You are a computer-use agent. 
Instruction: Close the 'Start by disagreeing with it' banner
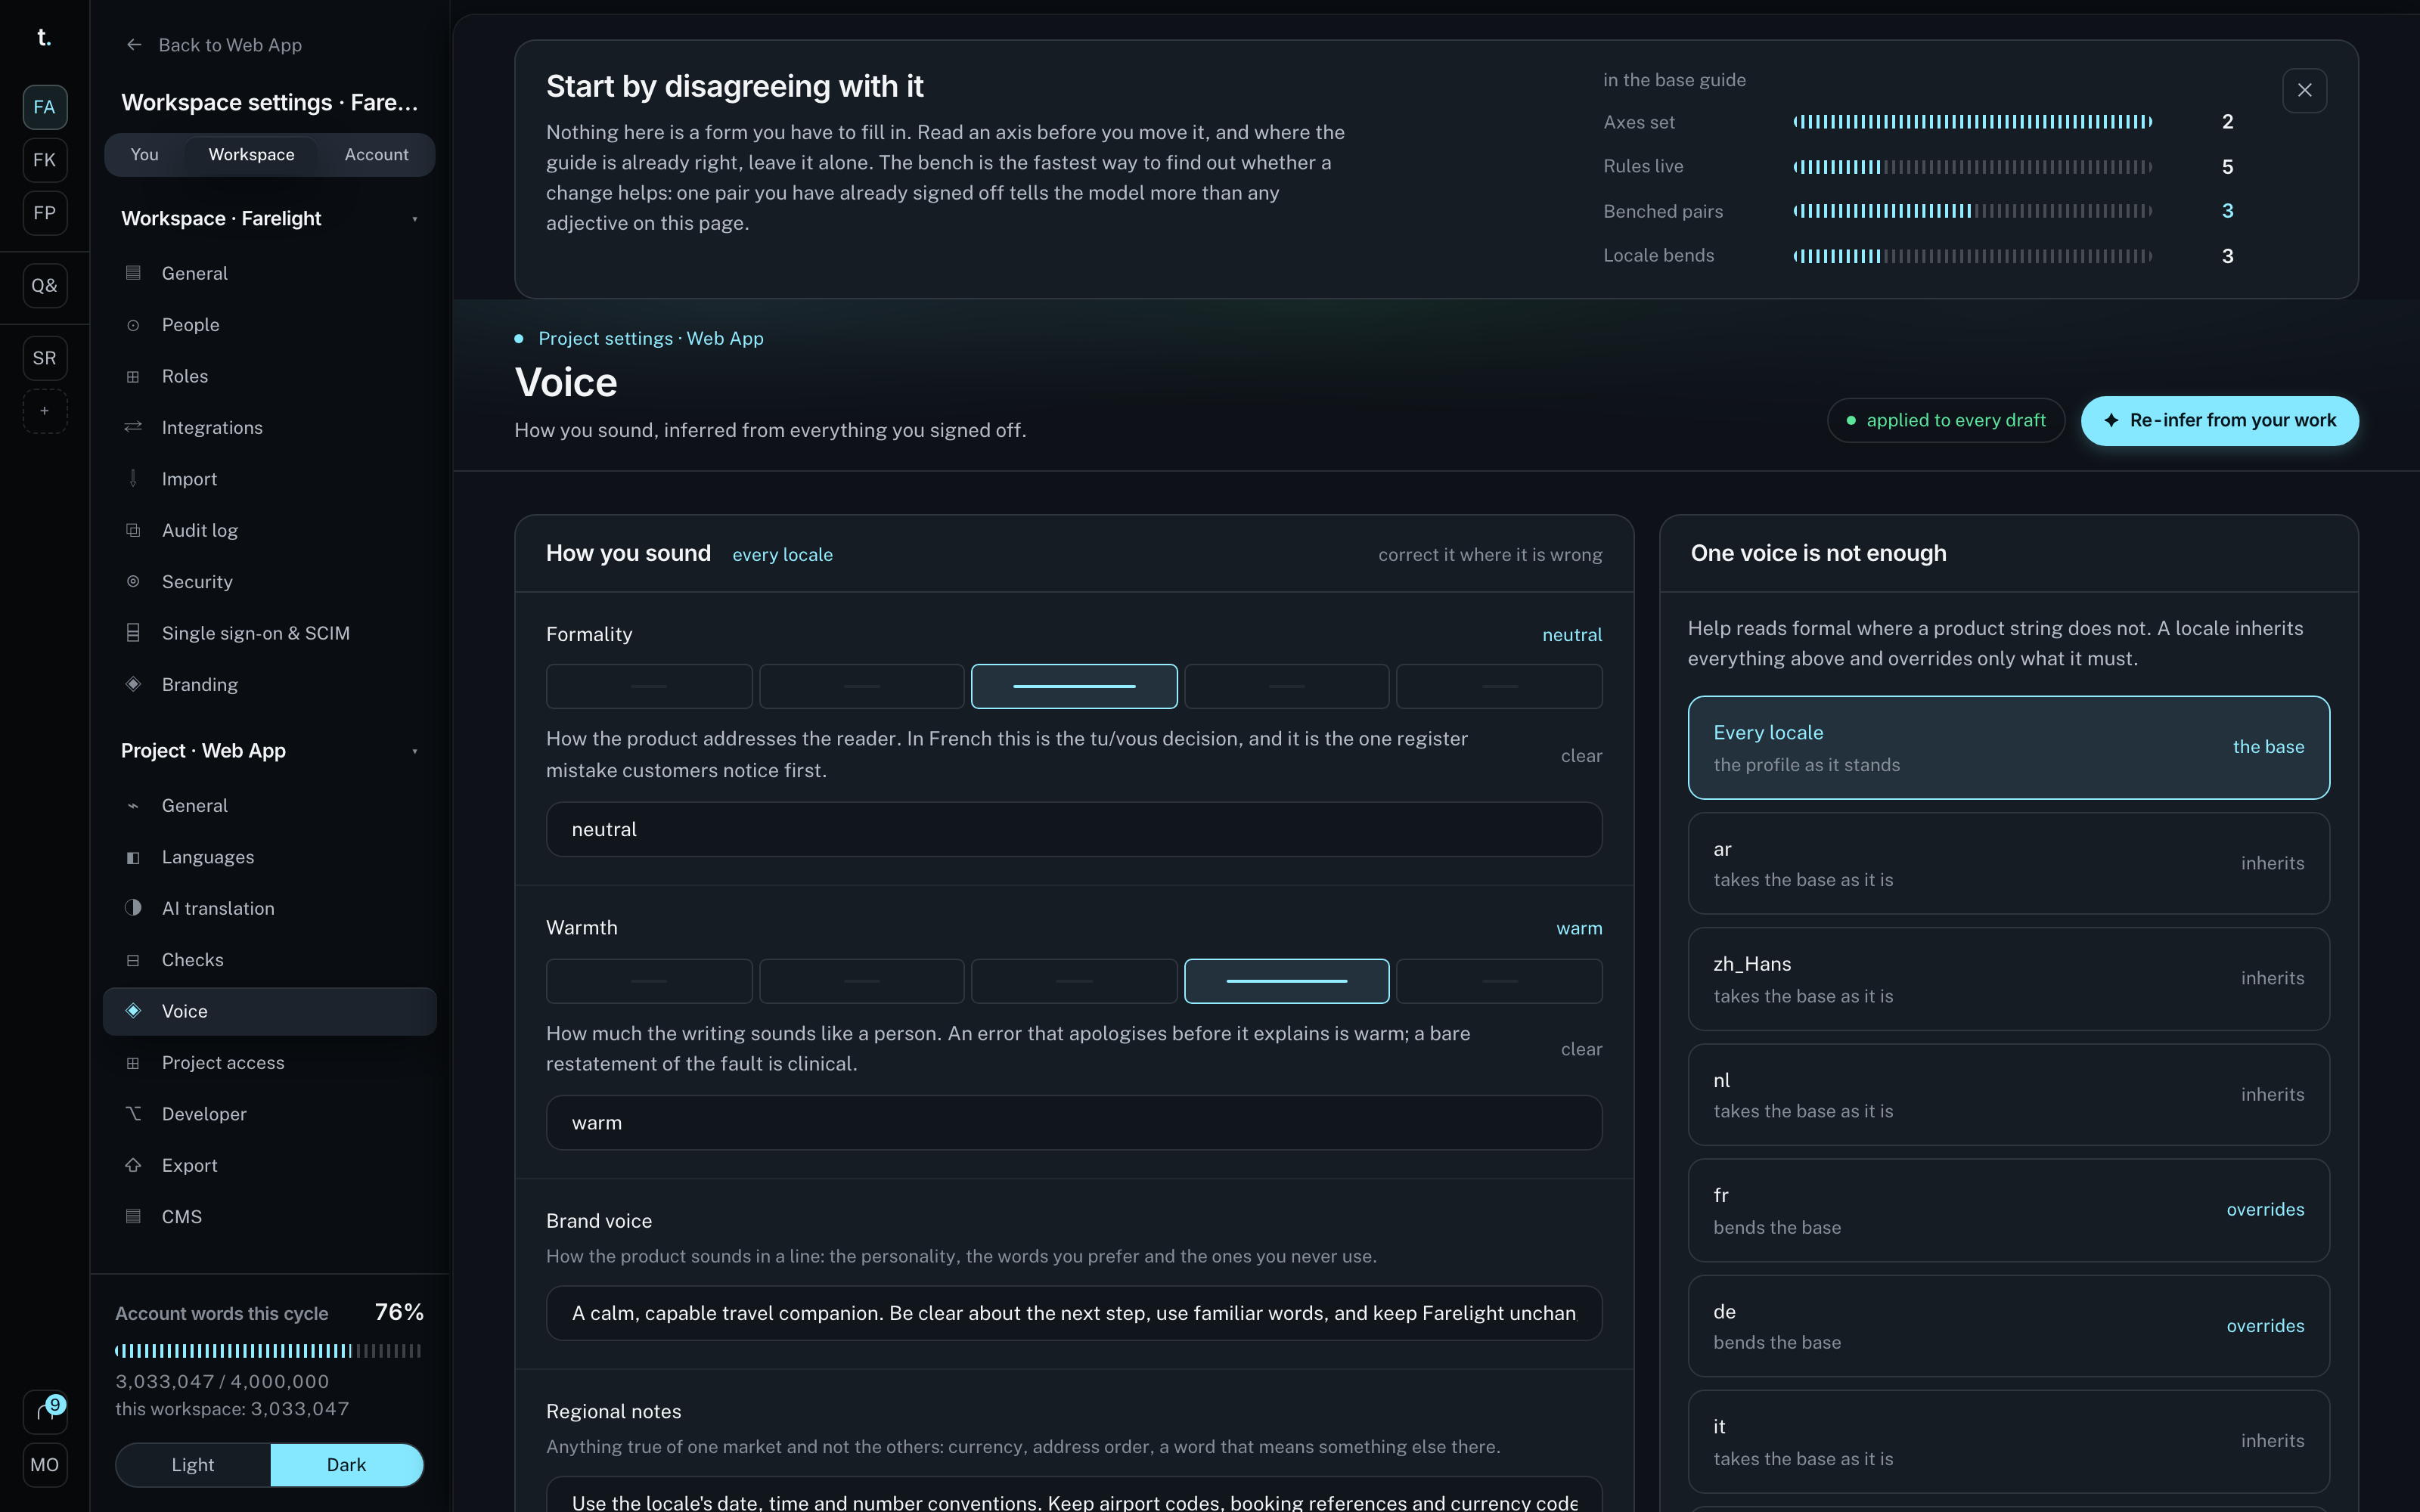coord(2304,90)
